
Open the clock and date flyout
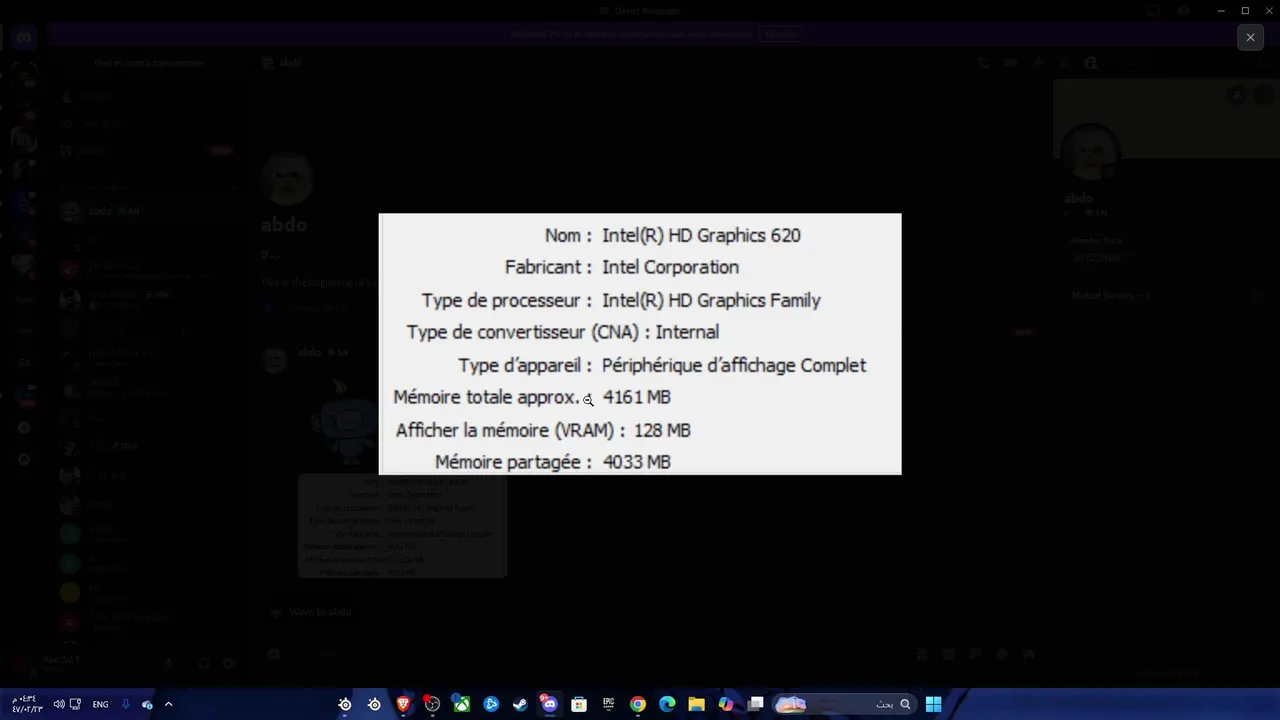(x=27, y=704)
